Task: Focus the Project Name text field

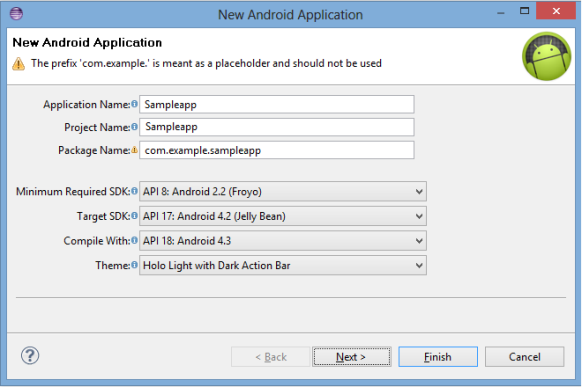Action: (x=277, y=127)
